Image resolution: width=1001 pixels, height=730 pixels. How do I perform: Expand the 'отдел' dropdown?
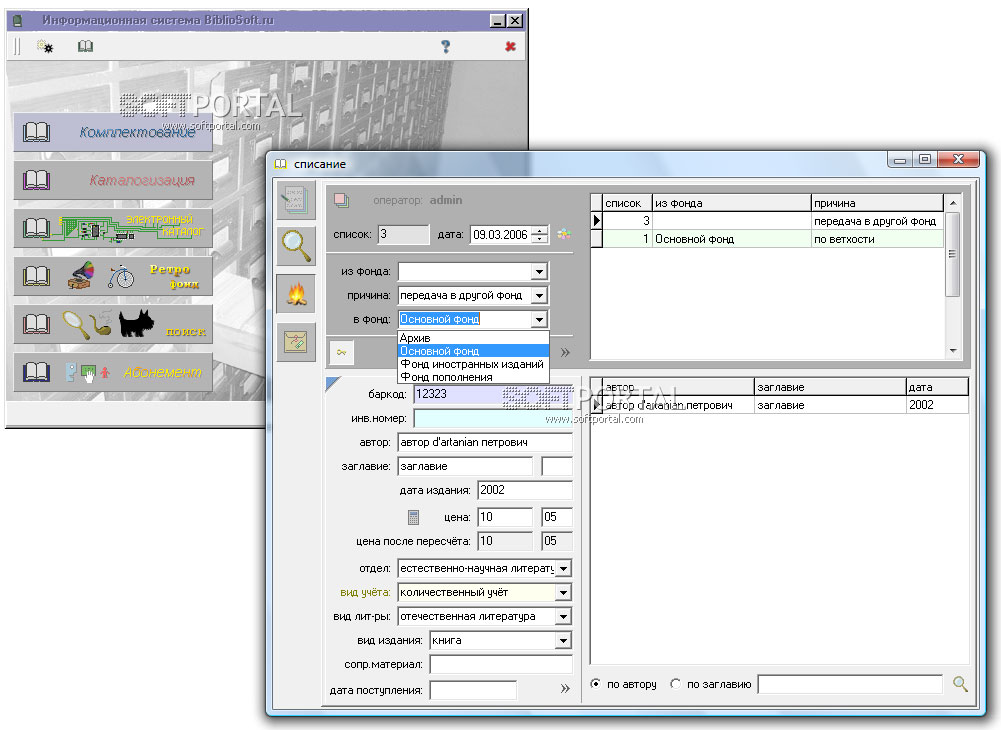pyautogui.click(x=563, y=568)
